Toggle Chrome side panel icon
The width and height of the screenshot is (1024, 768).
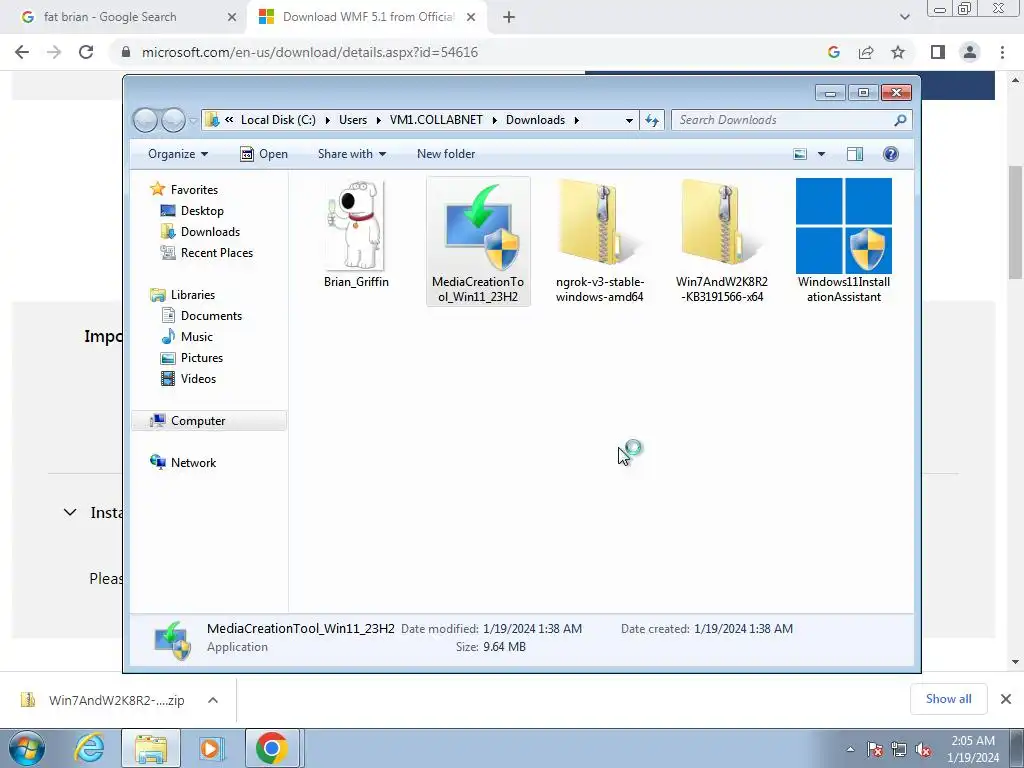[x=938, y=52]
